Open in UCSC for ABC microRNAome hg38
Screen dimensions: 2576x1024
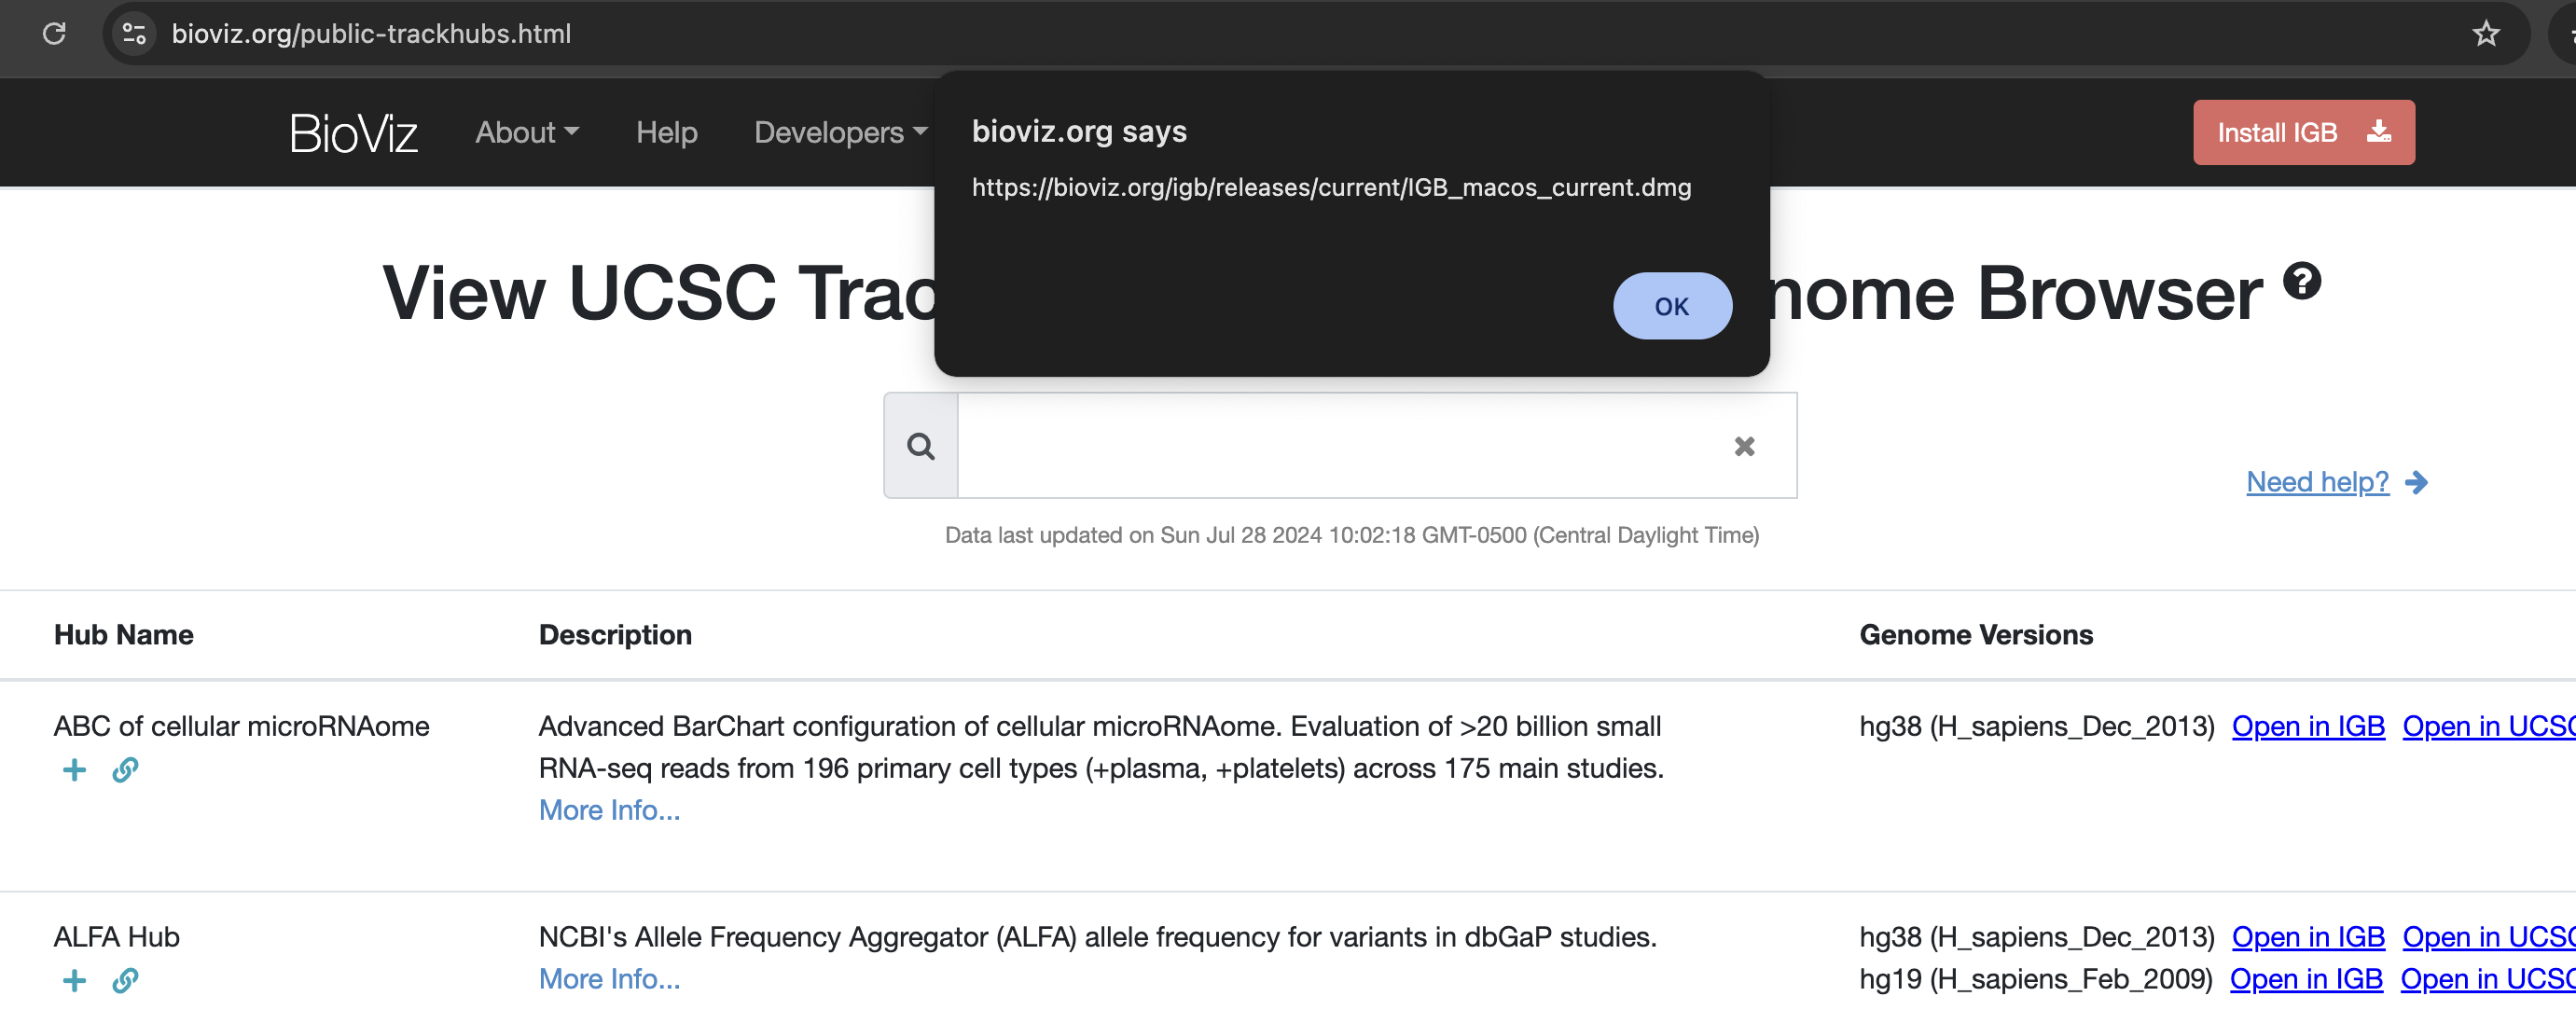2488,726
